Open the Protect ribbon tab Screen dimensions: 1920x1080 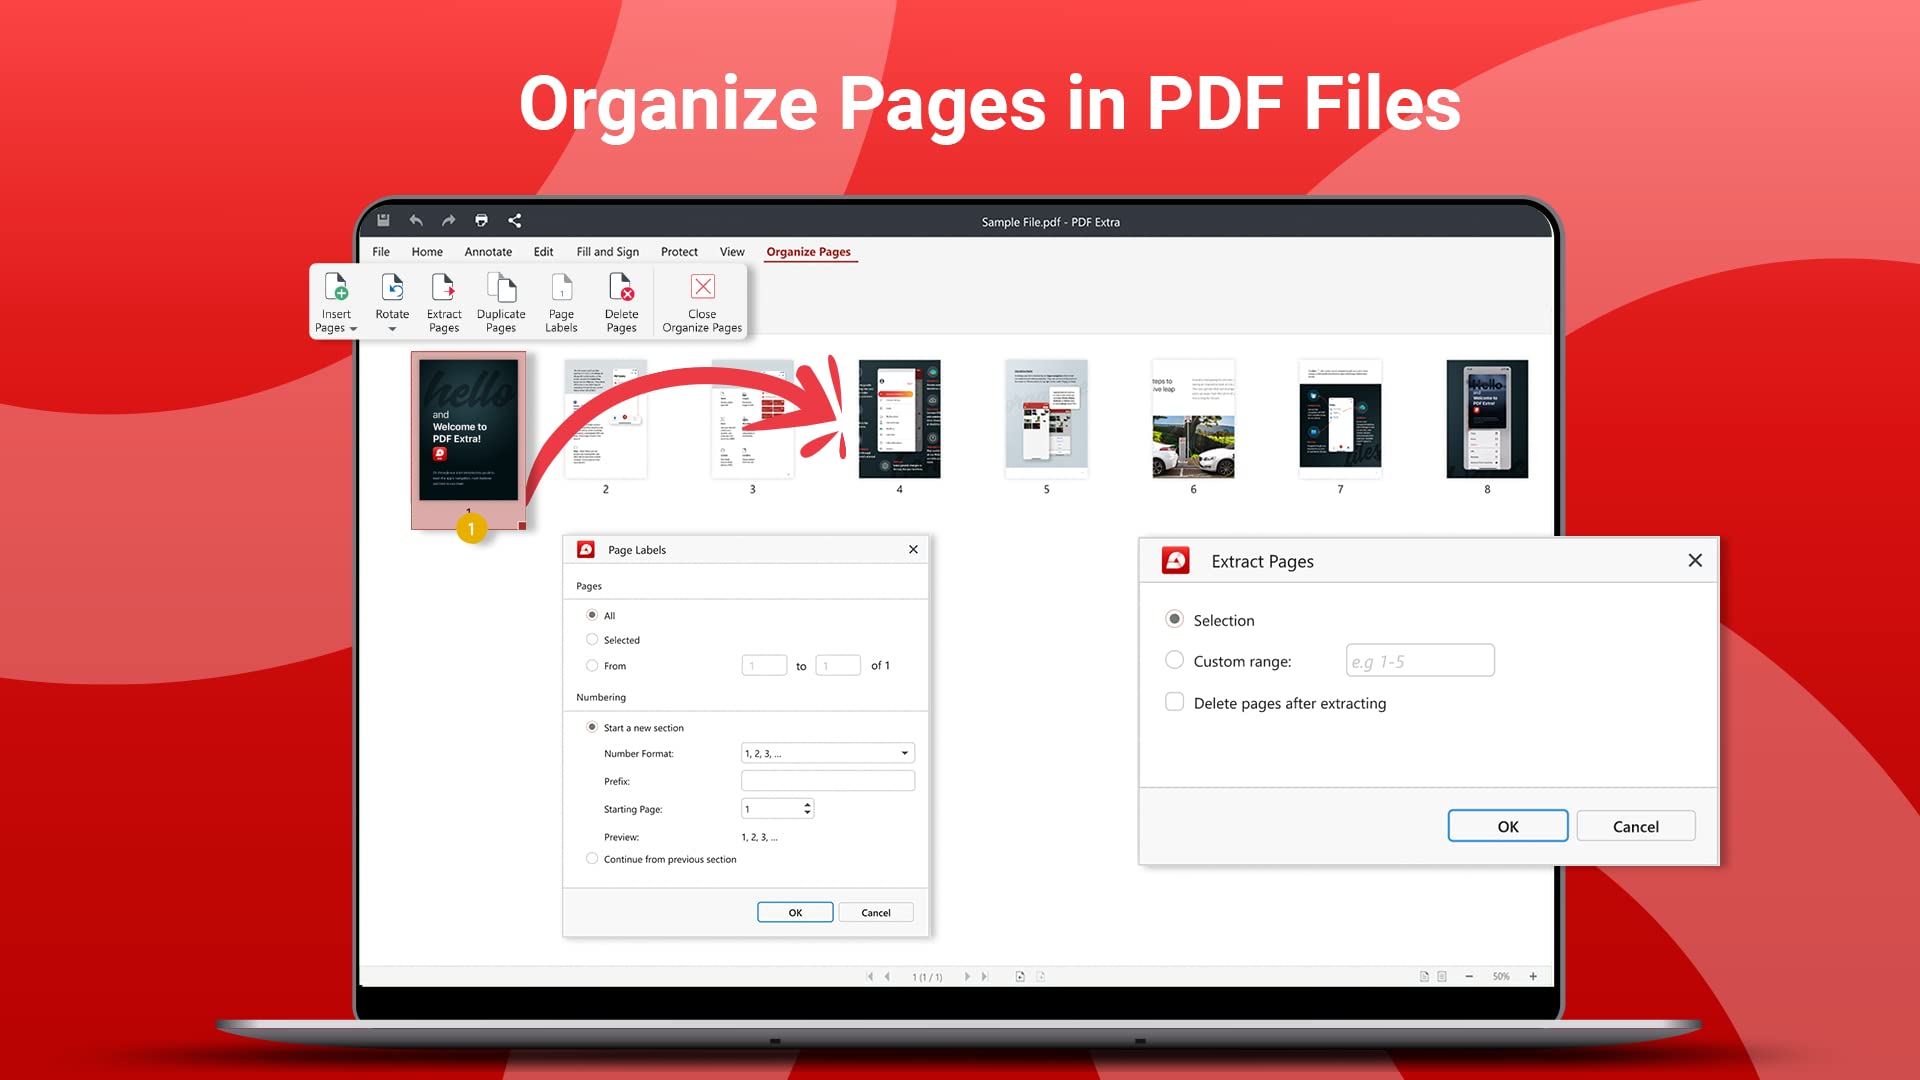[x=679, y=251]
